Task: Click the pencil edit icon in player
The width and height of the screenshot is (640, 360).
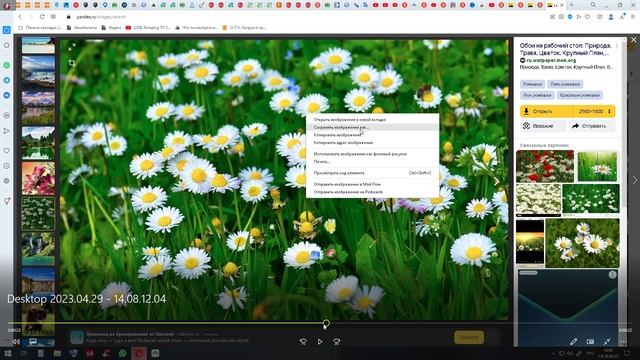Action: tap(573, 342)
